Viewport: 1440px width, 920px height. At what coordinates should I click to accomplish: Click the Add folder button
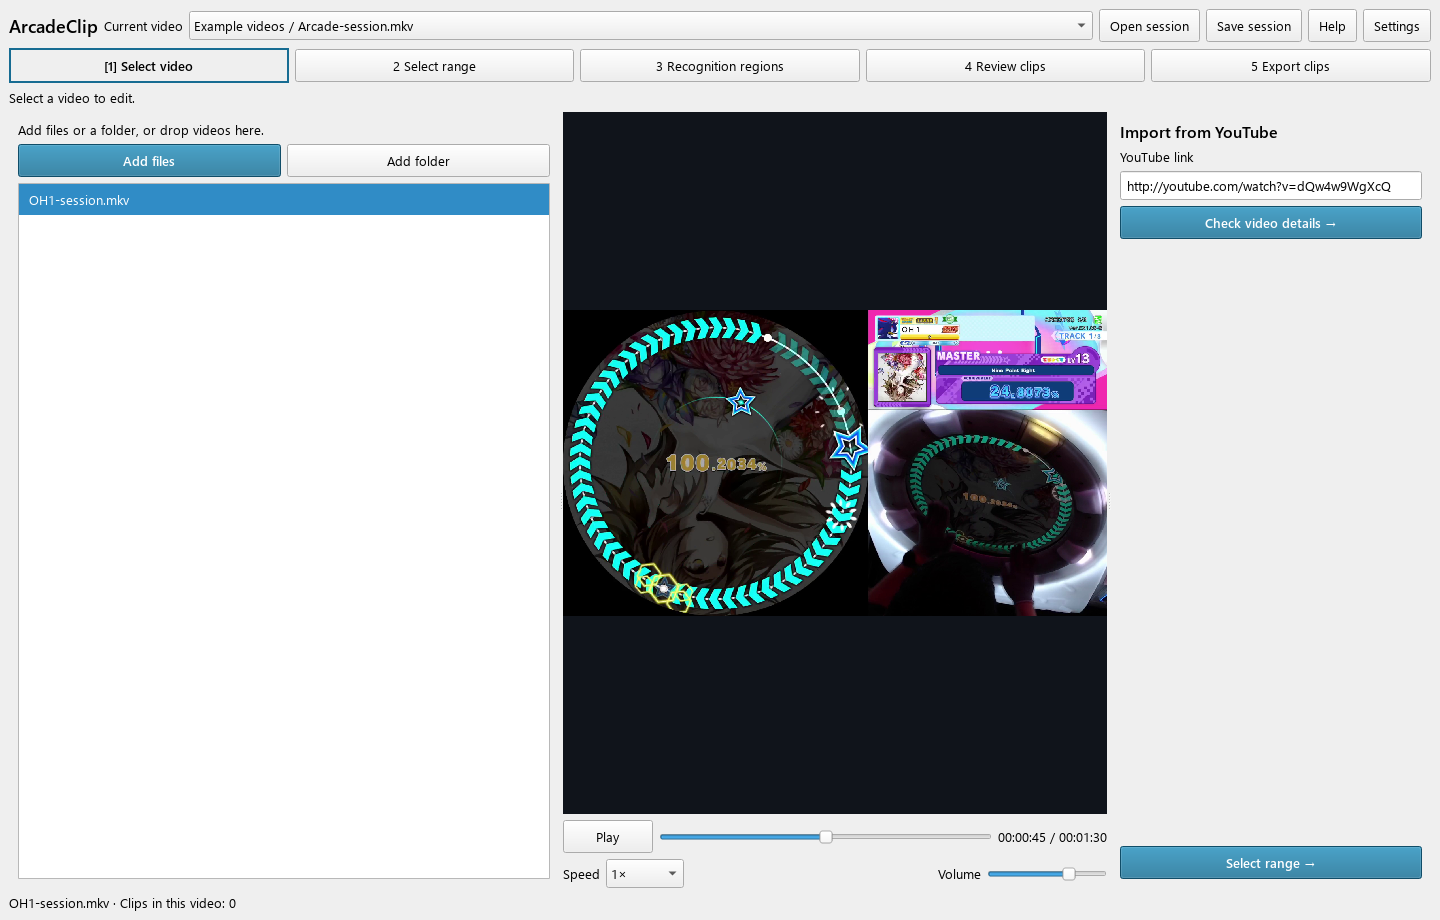coord(418,161)
